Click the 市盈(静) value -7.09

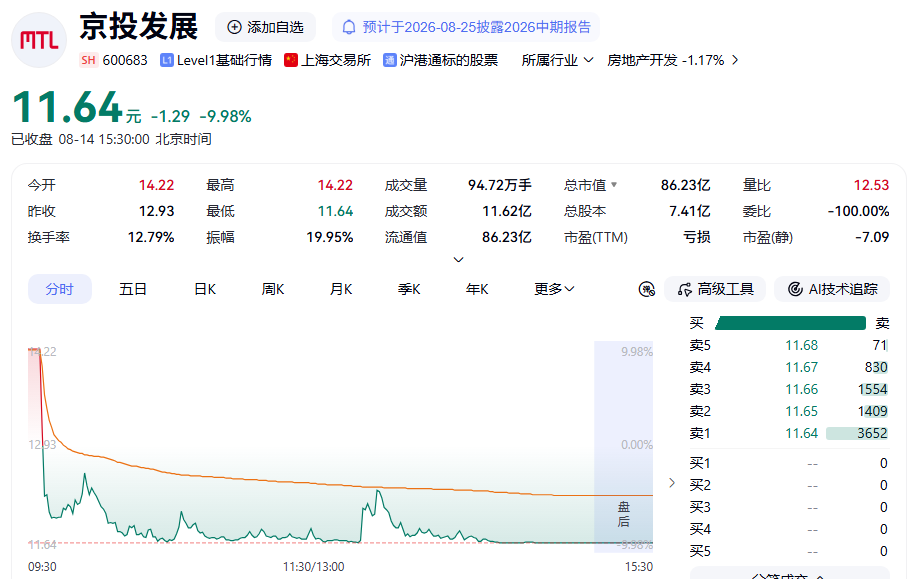tap(872, 237)
